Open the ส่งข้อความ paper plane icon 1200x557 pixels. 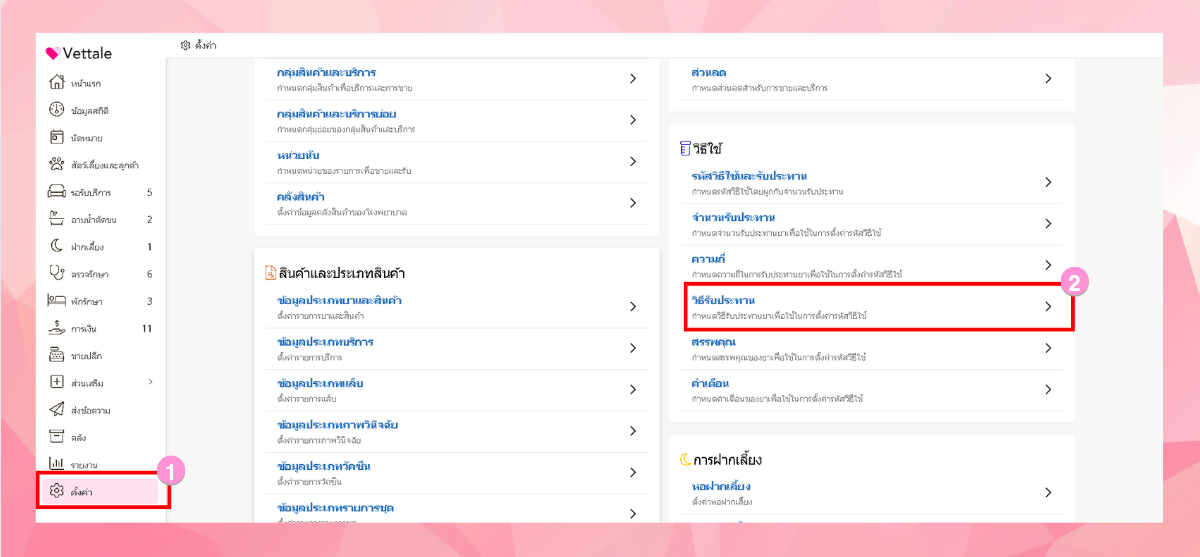point(57,410)
